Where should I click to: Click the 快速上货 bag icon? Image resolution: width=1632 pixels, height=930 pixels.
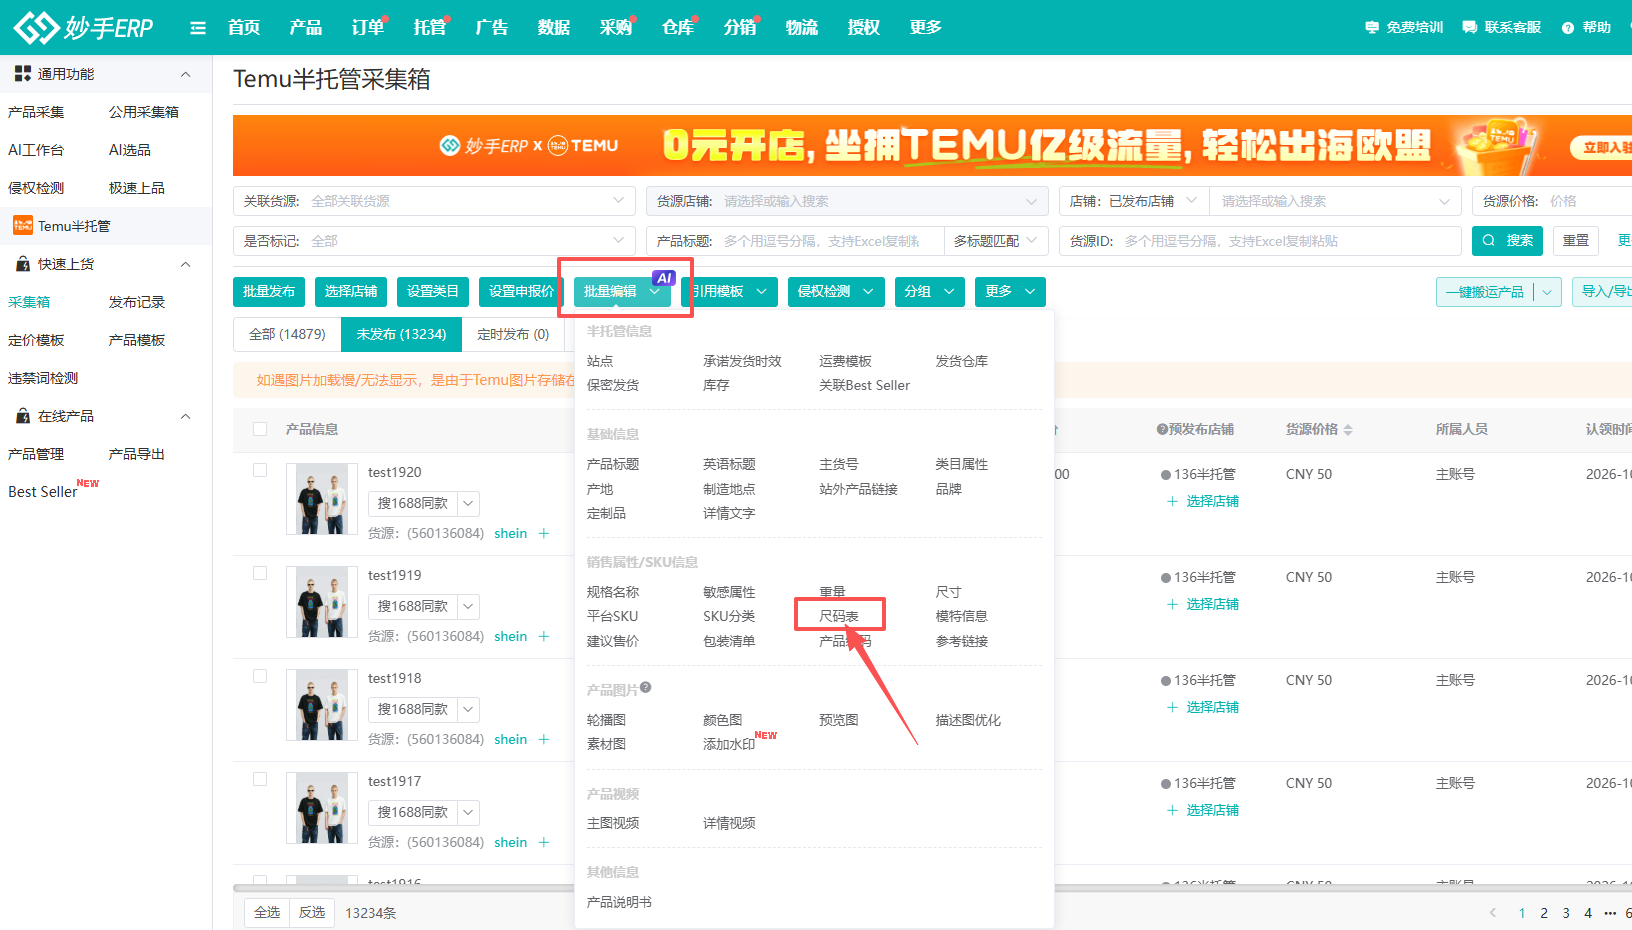23,264
